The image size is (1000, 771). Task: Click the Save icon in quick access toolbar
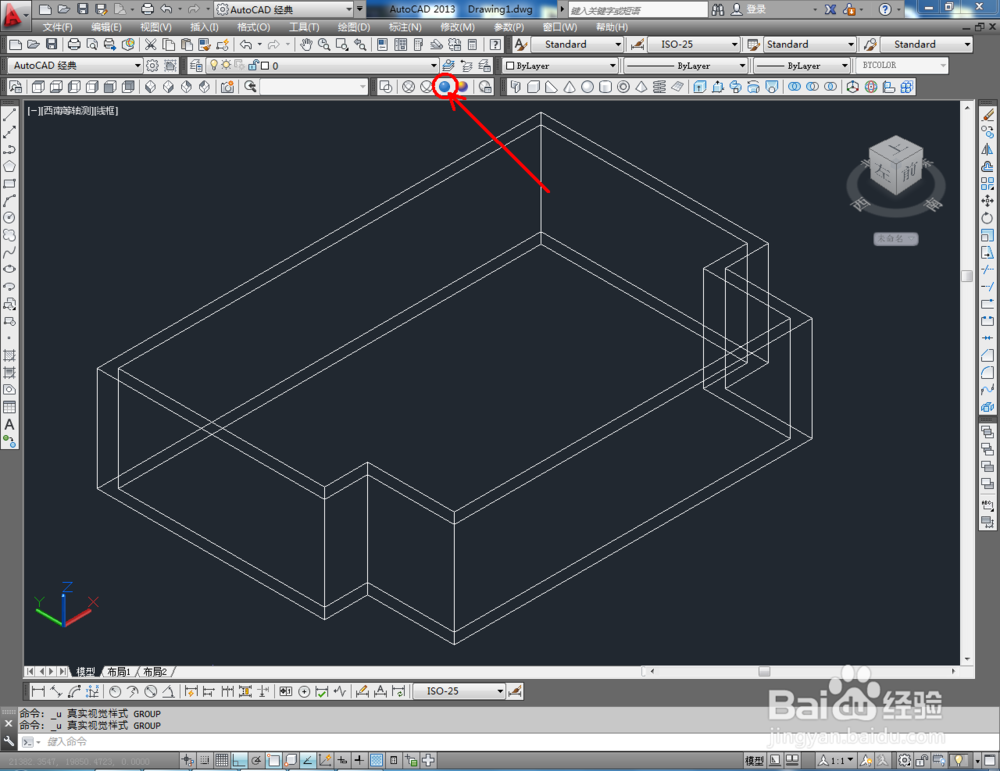tap(82, 9)
